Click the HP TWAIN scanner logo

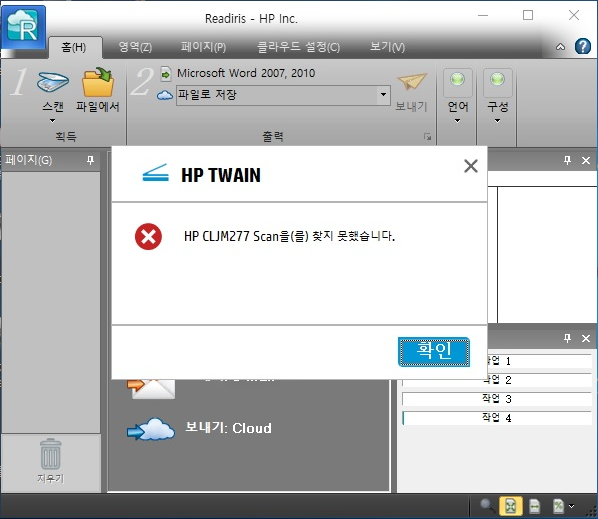click(155, 173)
